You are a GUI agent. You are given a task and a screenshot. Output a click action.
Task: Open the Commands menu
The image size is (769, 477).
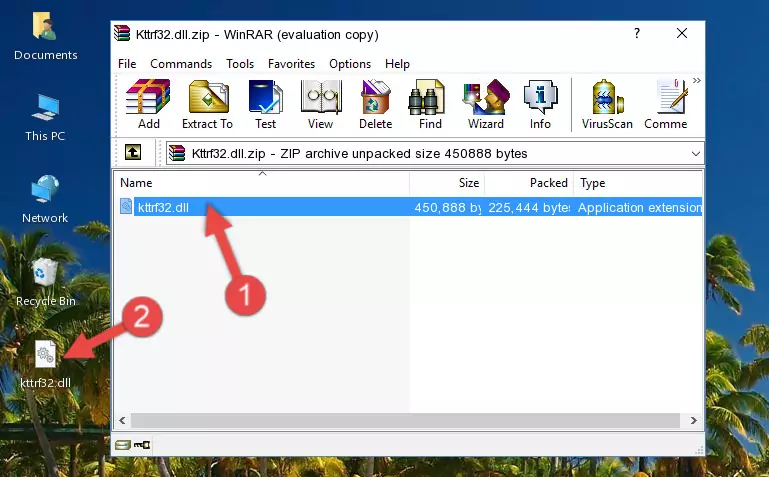181,64
